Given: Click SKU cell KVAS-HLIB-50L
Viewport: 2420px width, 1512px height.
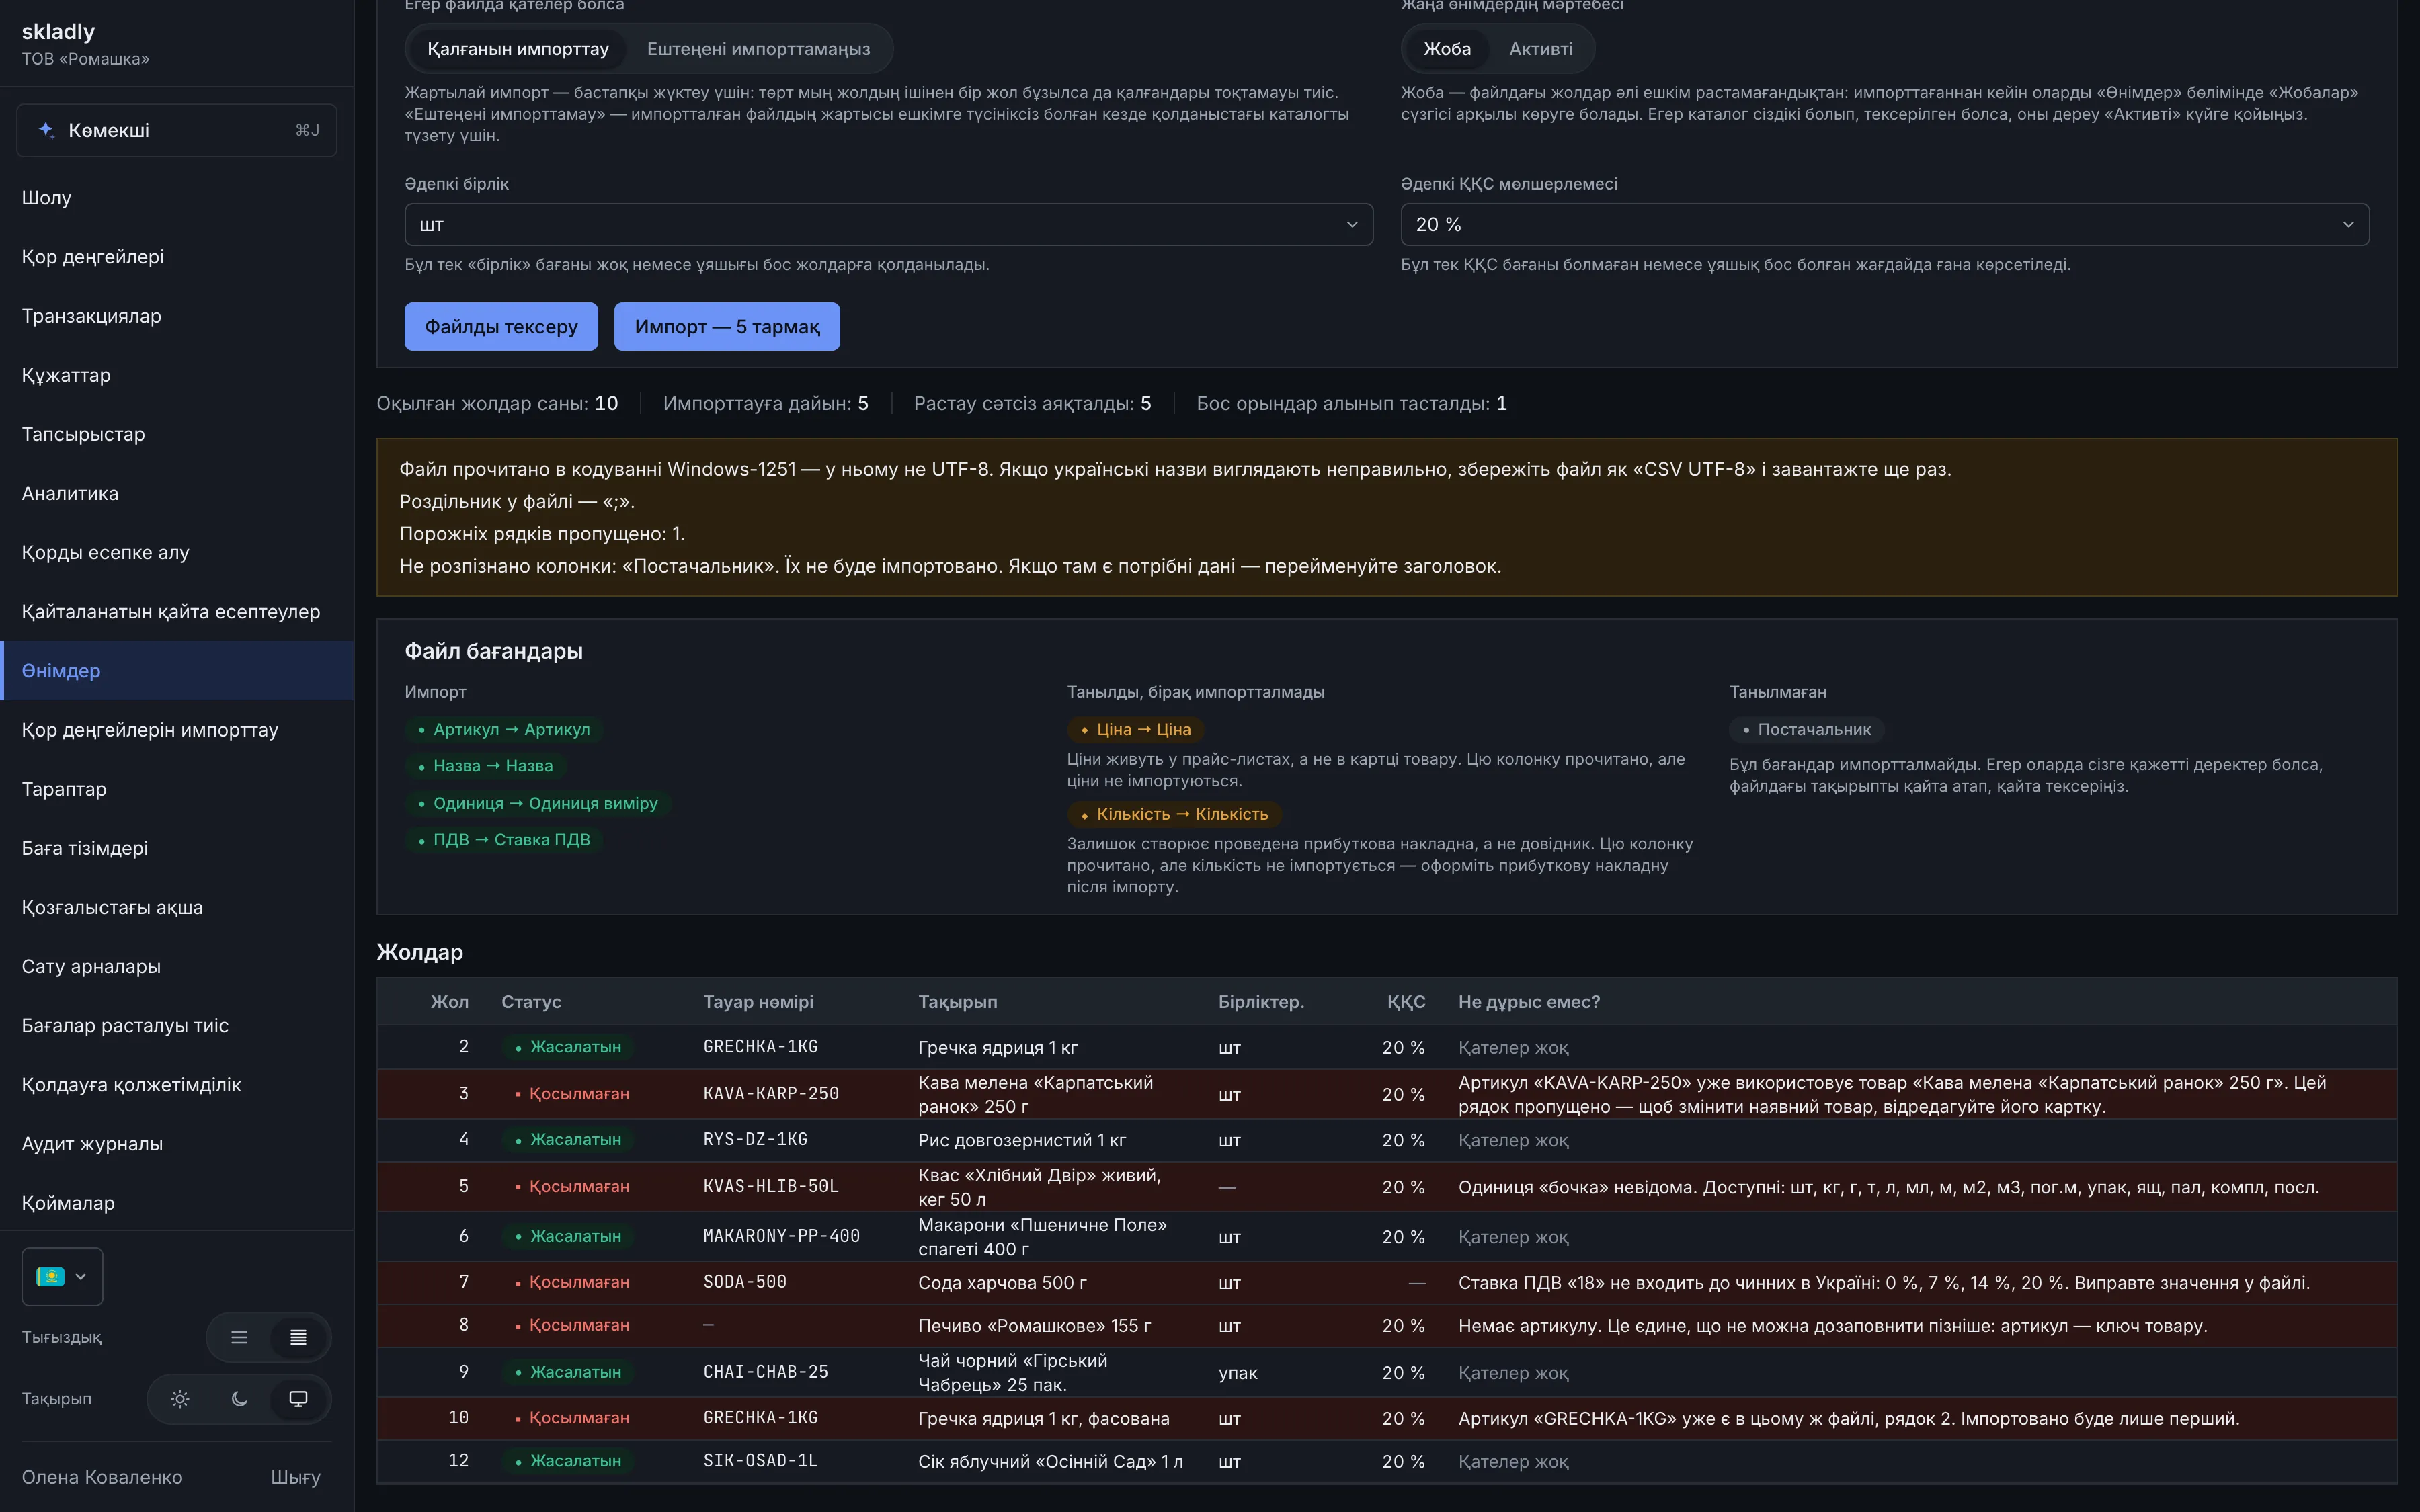Looking at the screenshot, I should [x=771, y=1187].
